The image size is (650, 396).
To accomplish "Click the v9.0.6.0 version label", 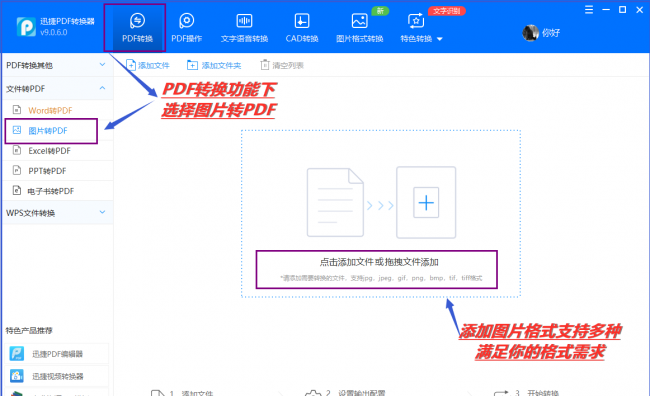I will 53,32.
